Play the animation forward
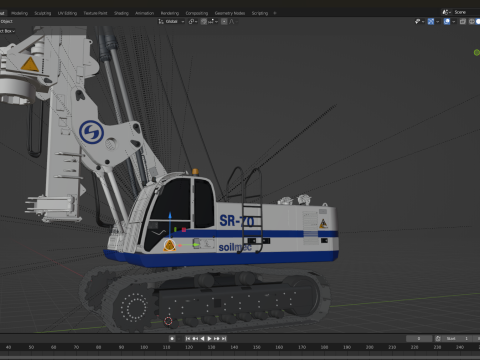This screenshot has width=480, height=360. click(209, 339)
